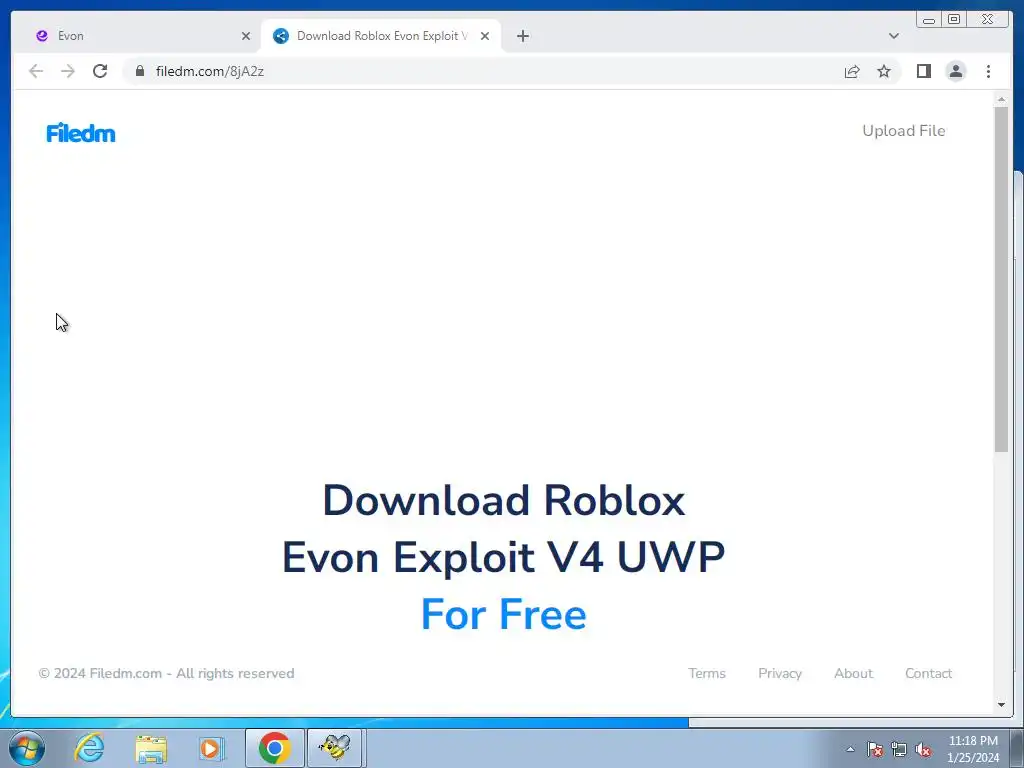Expand the tab search chevron
The width and height of the screenshot is (1024, 768).
point(893,36)
